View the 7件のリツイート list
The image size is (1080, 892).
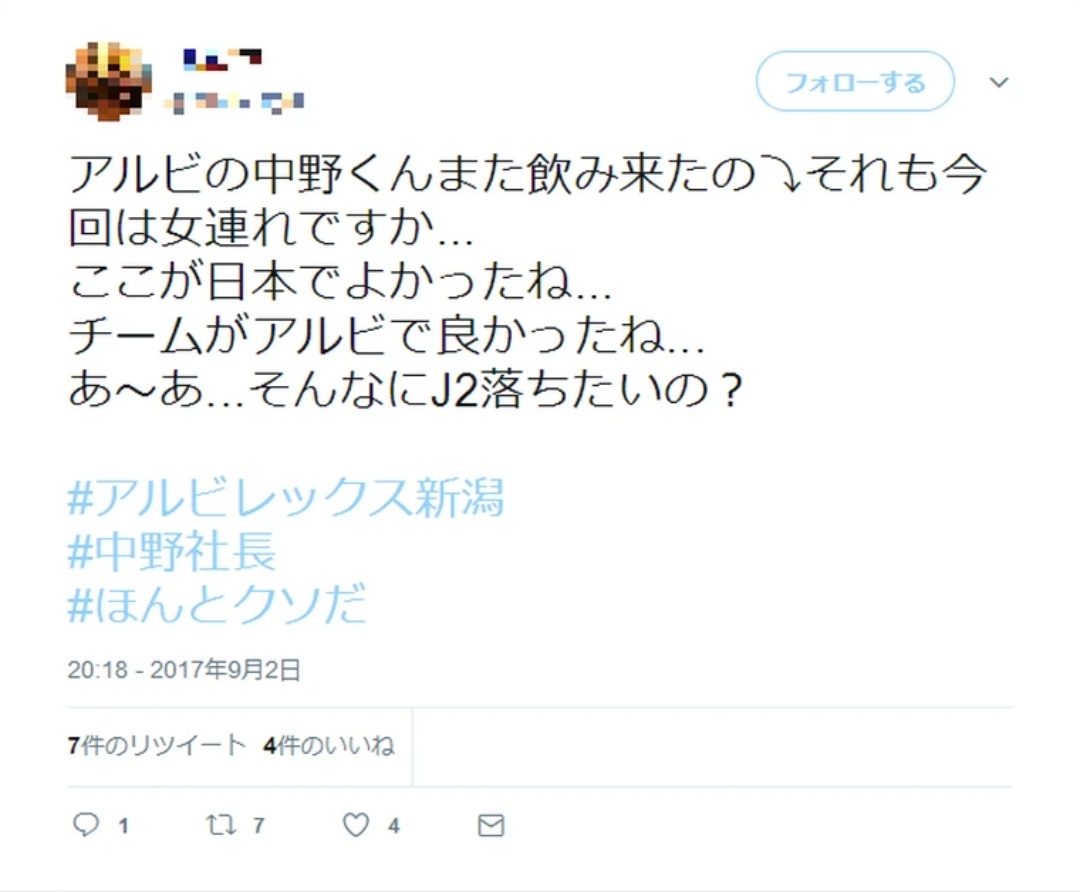click(x=156, y=745)
